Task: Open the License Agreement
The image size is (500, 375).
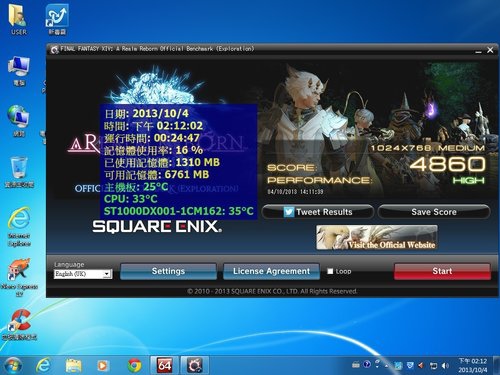Action: pyautogui.click(x=271, y=271)
